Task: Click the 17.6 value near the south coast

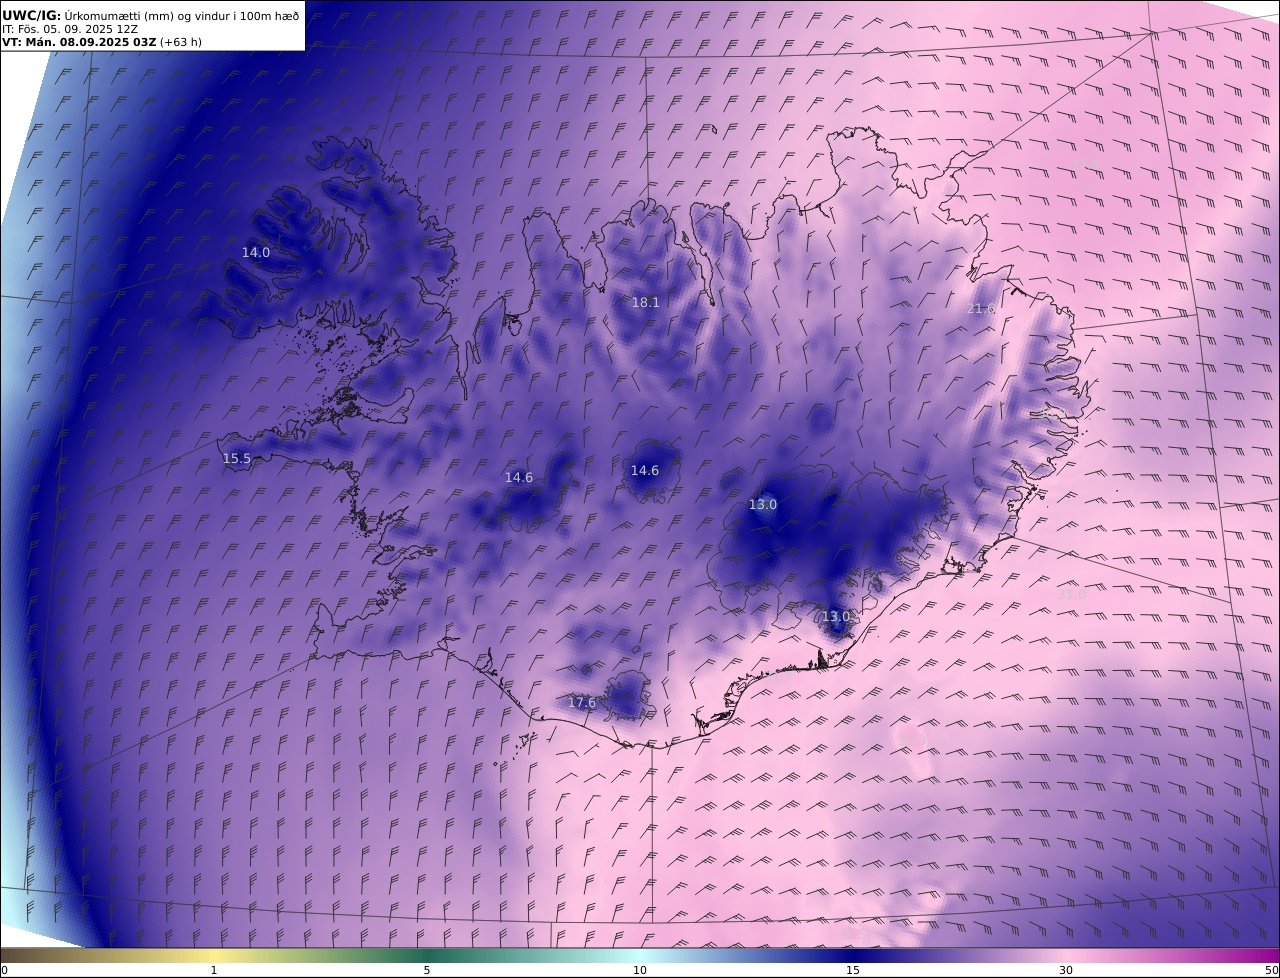Action: point(582,703)
